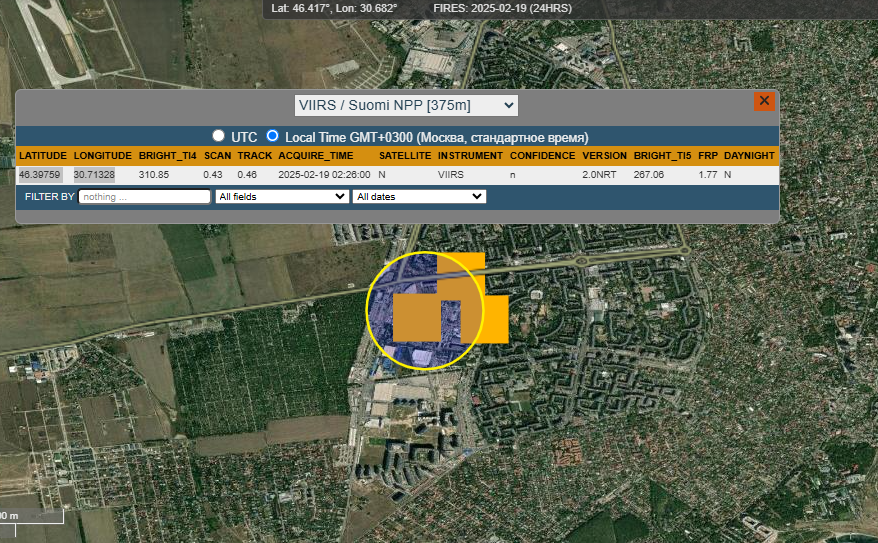Select the longitude value 30.71328
Image resolution: width=878 pixels, height=543 pixels.
[94, 175]
